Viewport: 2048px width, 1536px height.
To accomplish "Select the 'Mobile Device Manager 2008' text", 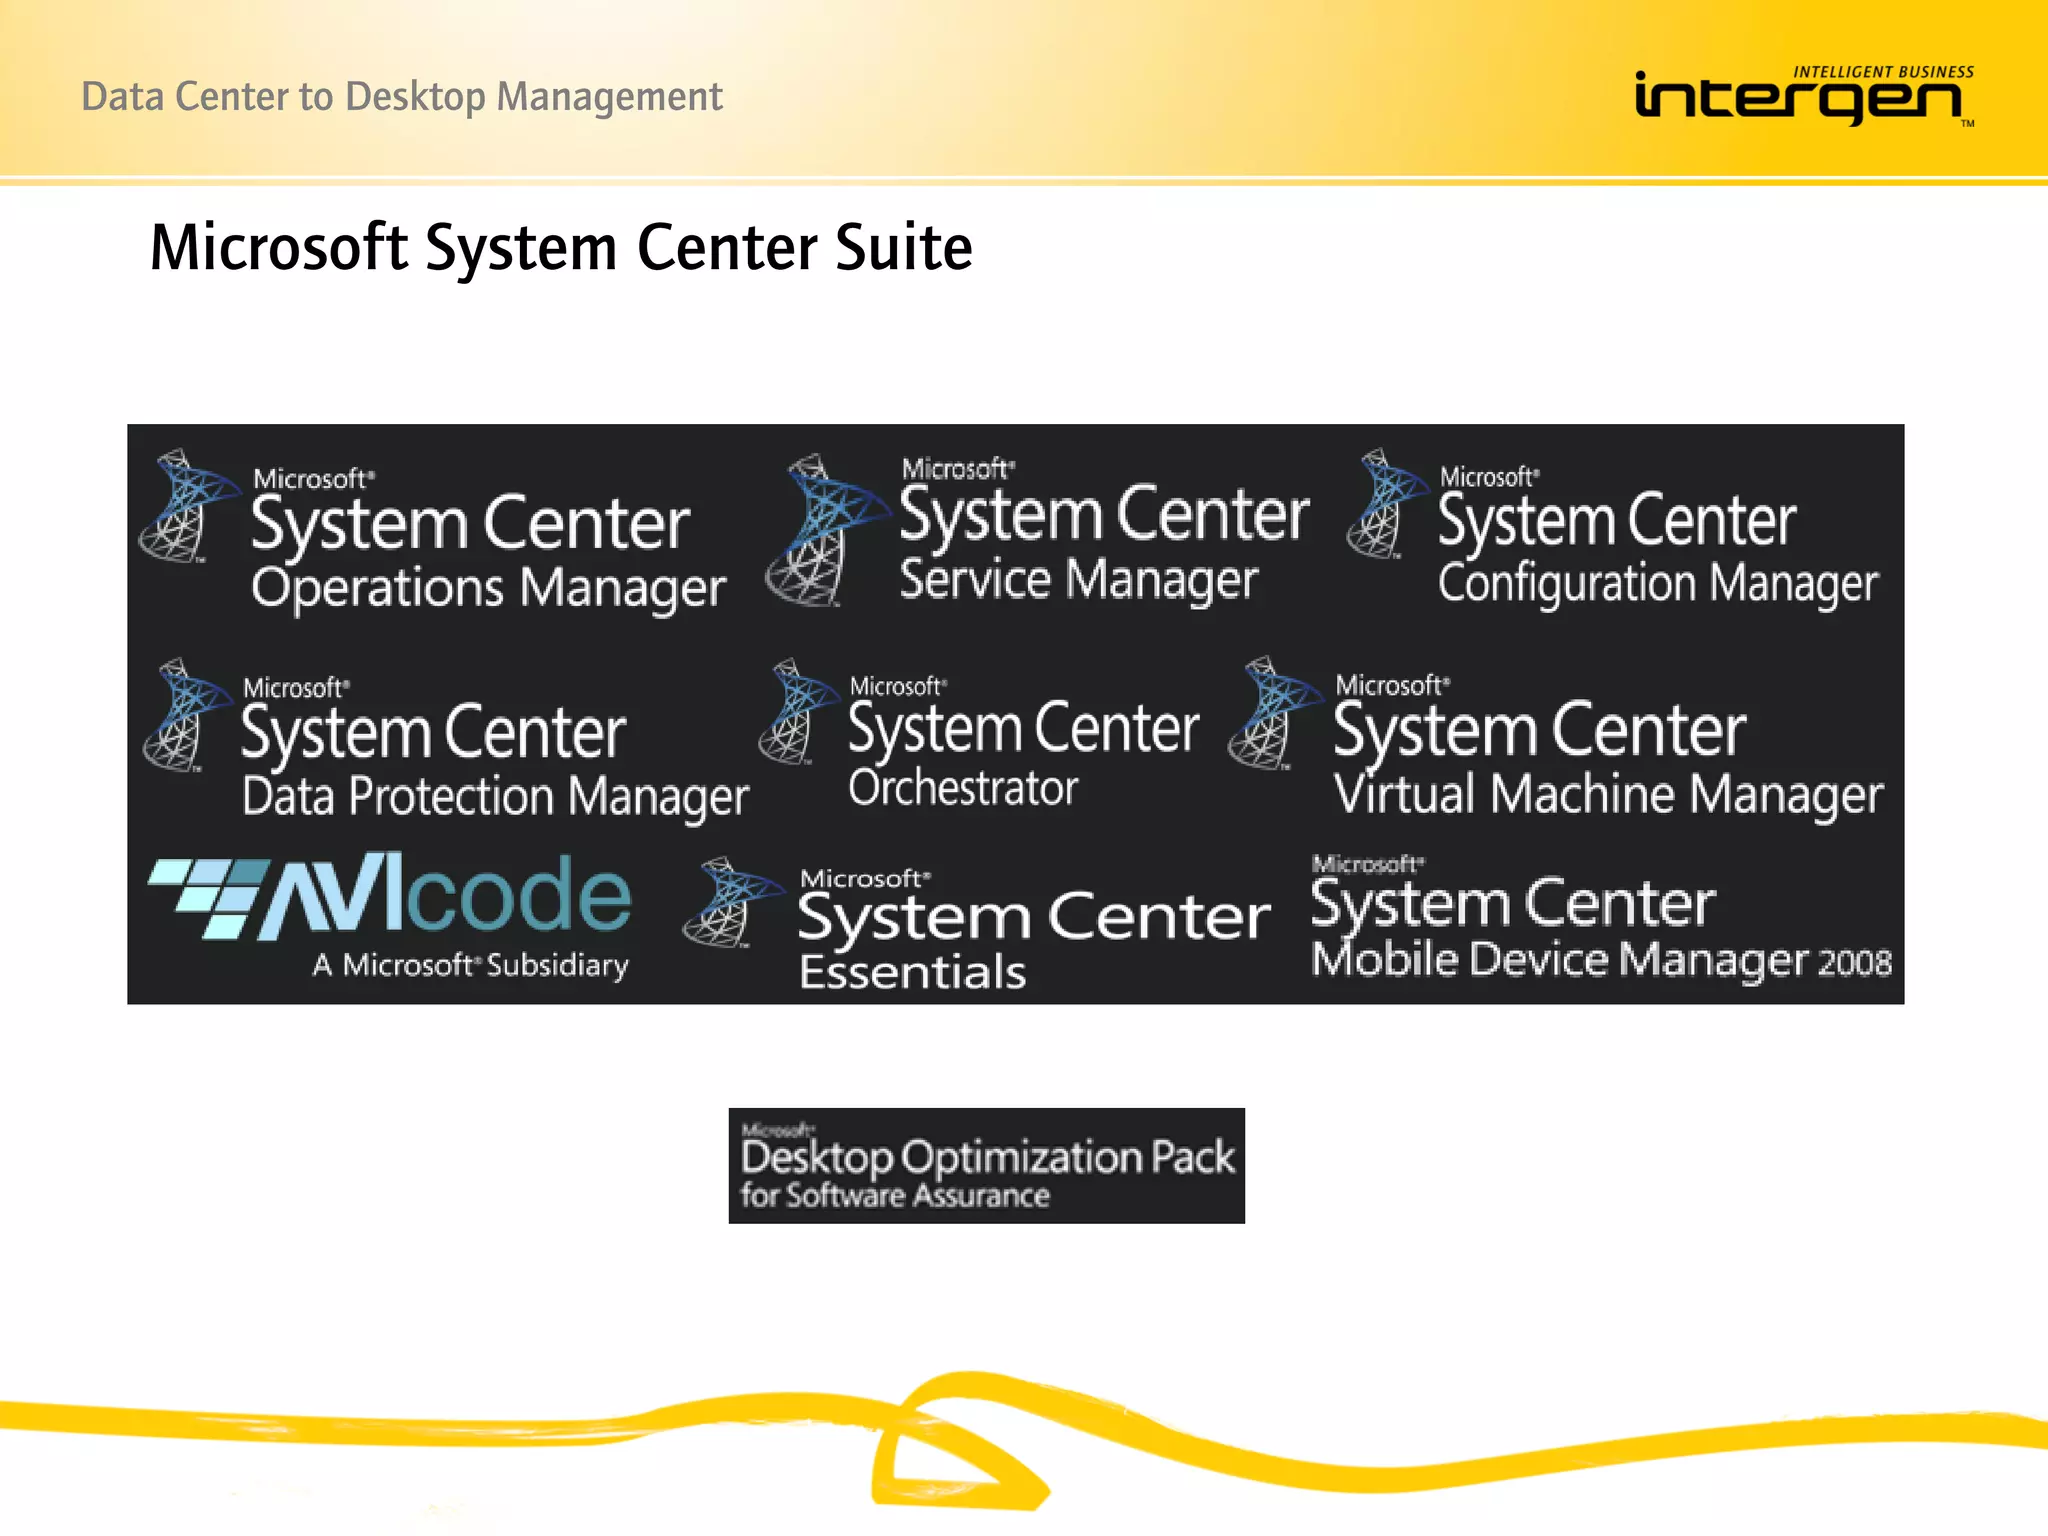I will [1601, 960].
